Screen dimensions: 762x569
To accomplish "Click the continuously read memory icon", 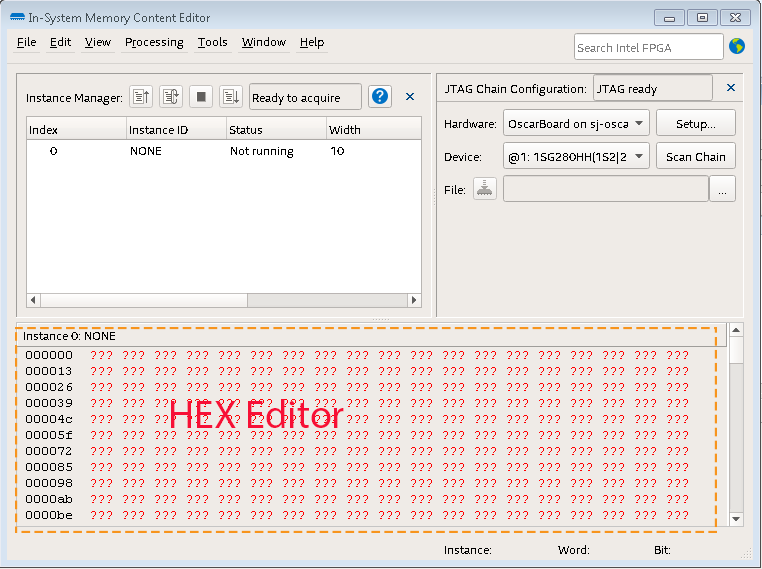I will point(171,97).
